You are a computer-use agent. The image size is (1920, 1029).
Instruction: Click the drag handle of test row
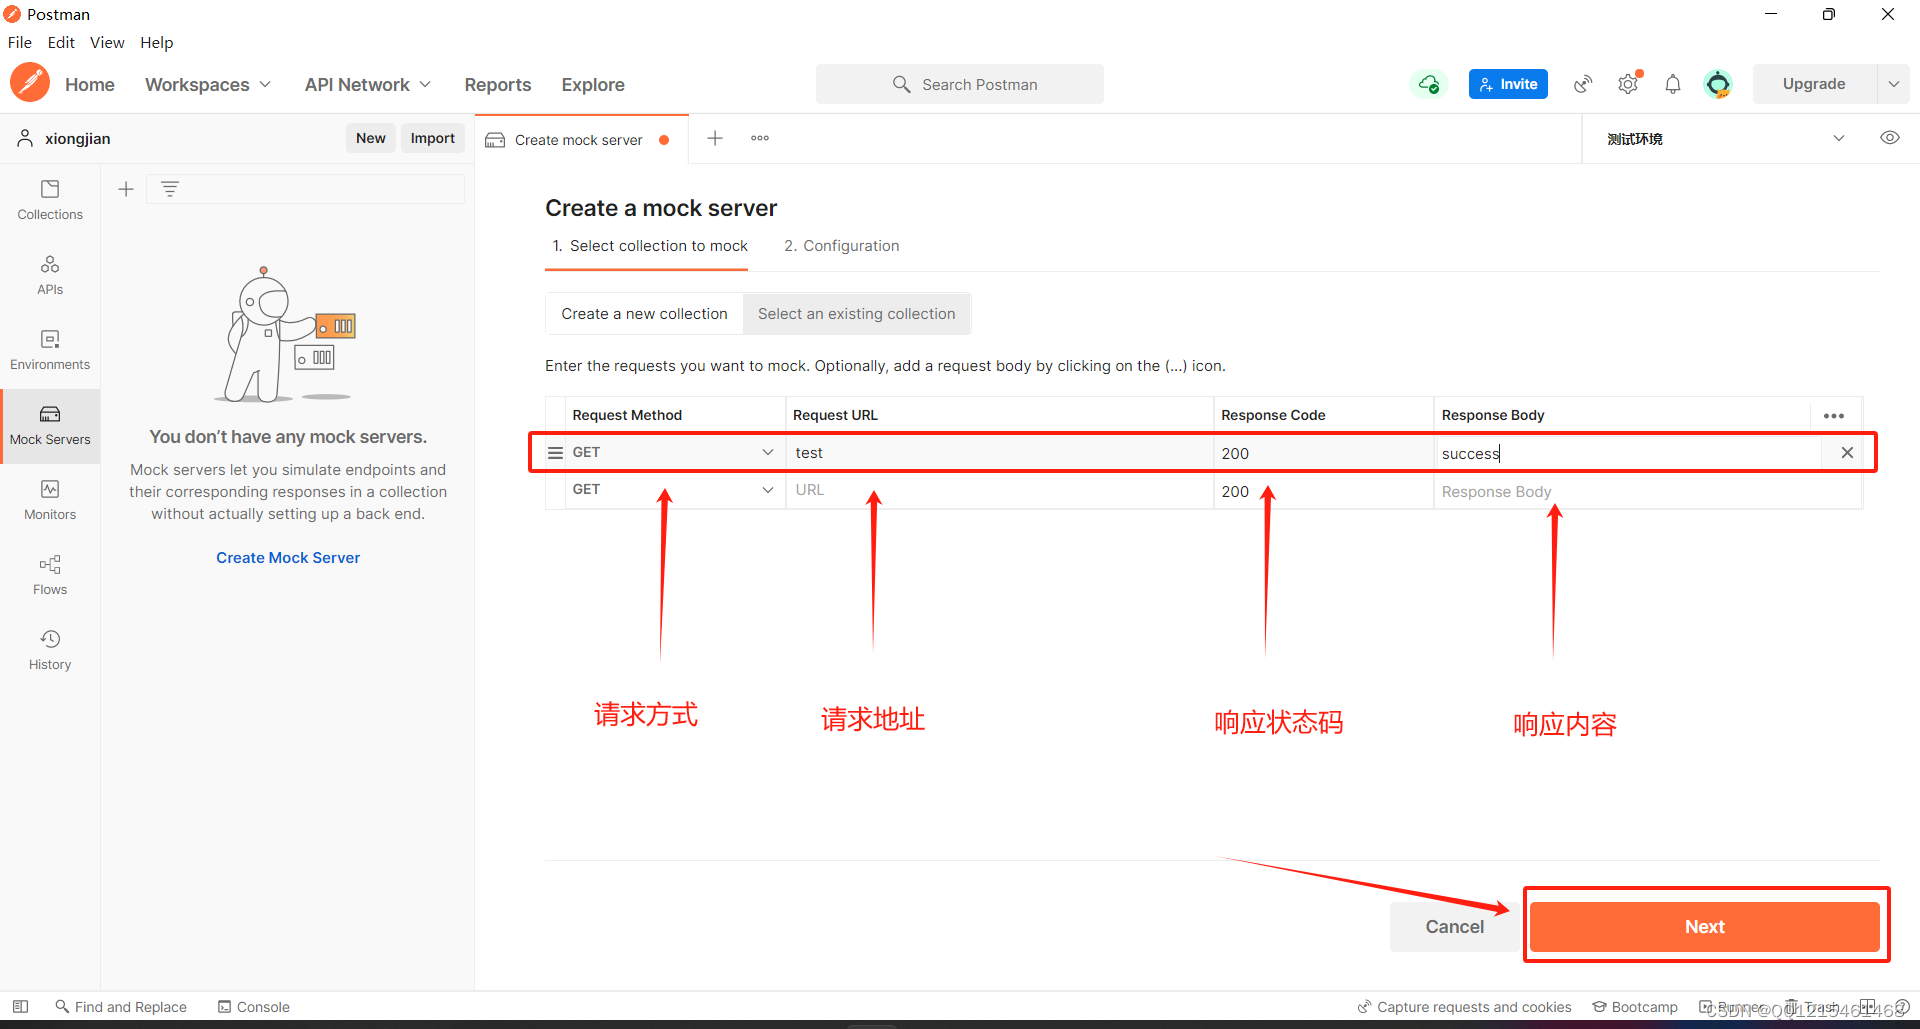(x=555, y=453)
